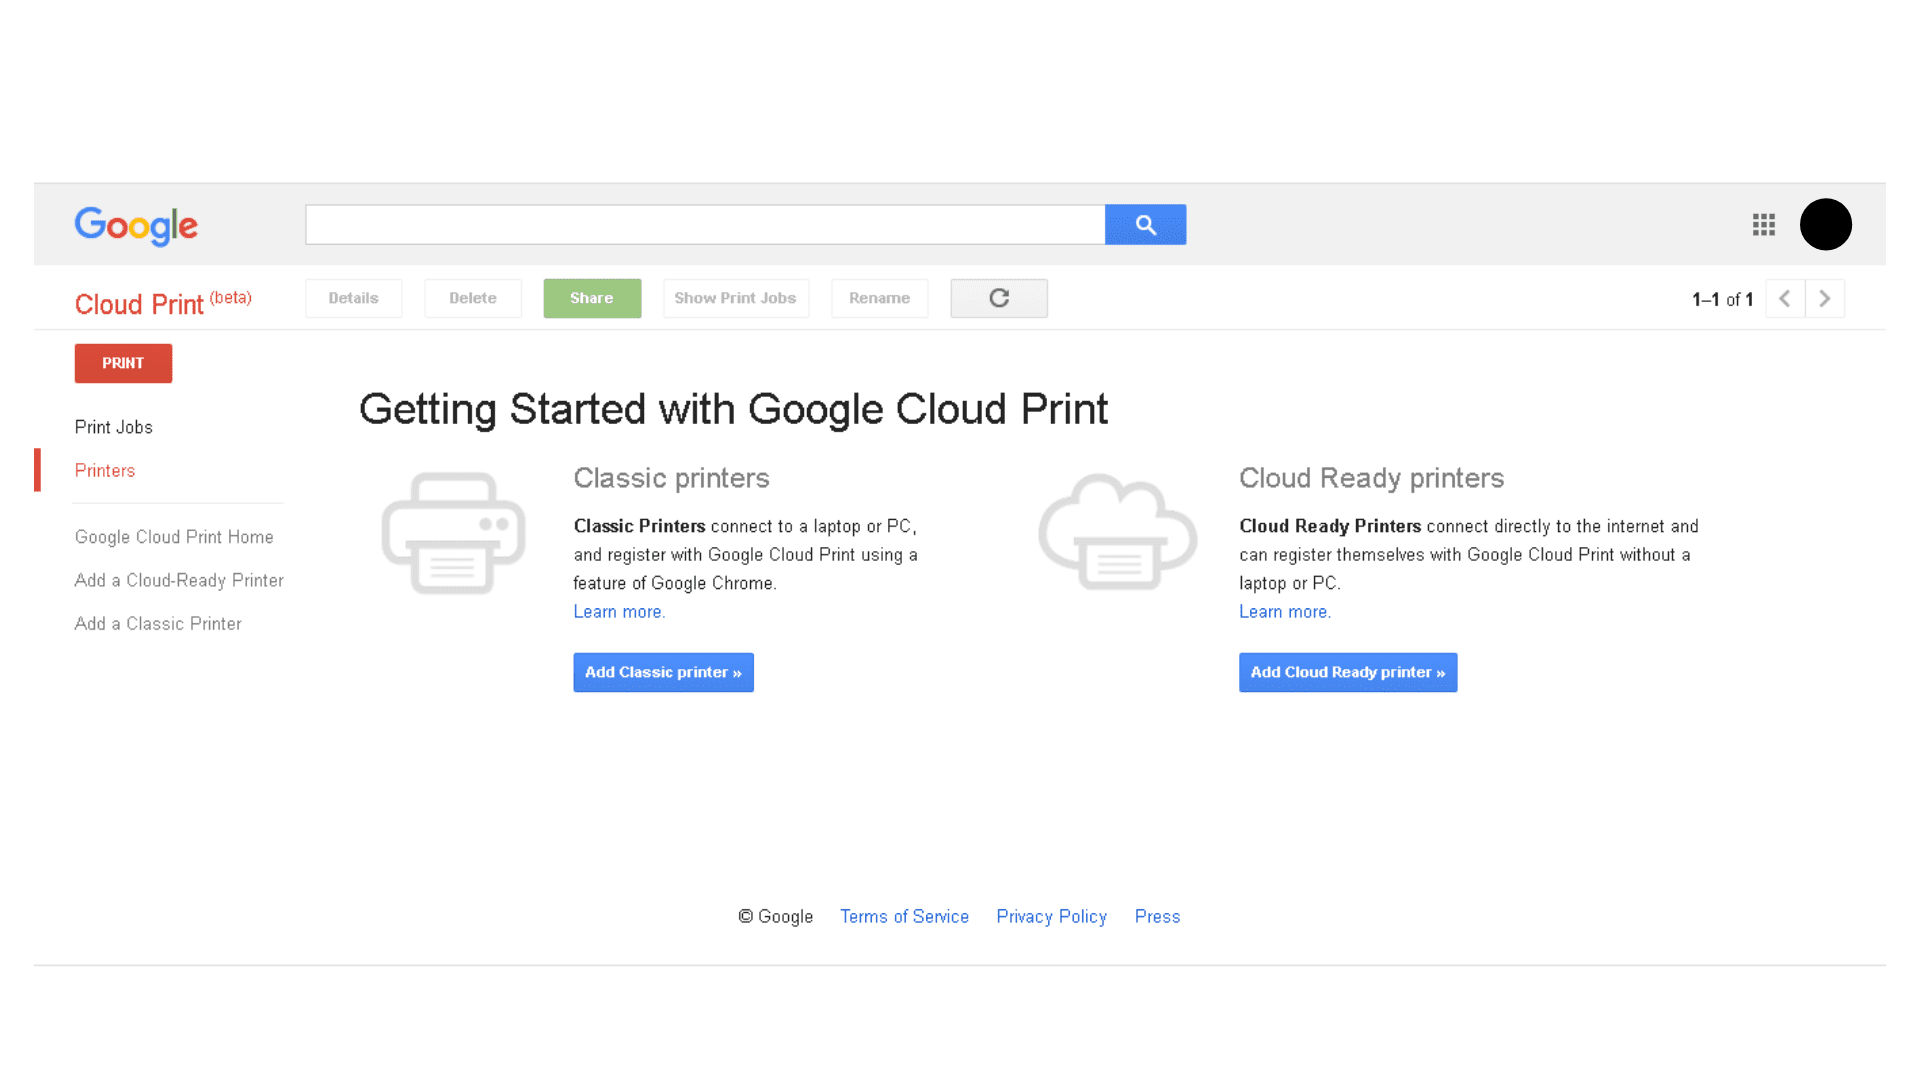The width and height of the screenshot is (1920, 1080).
Task: Open Google Cloud Print Home link
Action: [x=174, y=537]
